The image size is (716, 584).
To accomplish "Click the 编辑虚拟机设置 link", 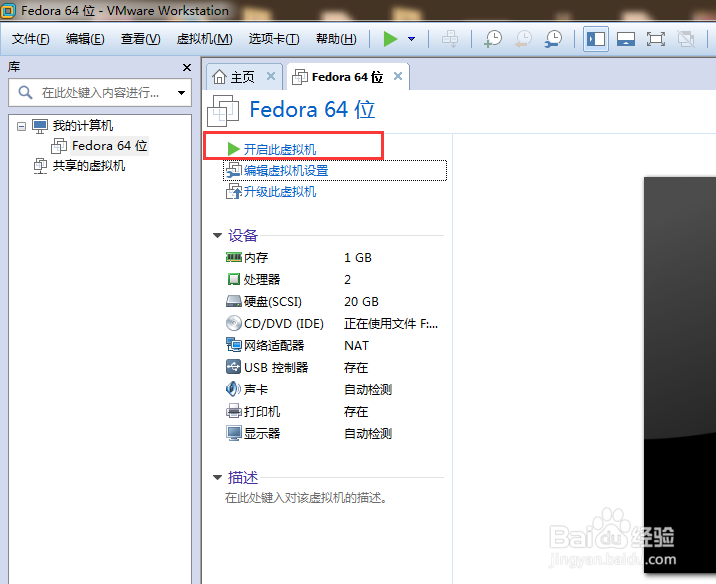I will click(x=286, y=171).
